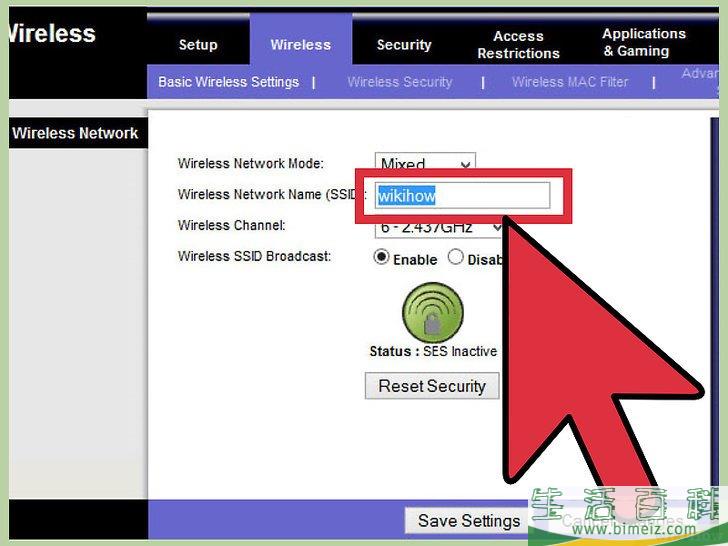The image size is (728, 546).
Task: Expand the Wireless Network Mode dropdown
Action: (x=425, y=164)
